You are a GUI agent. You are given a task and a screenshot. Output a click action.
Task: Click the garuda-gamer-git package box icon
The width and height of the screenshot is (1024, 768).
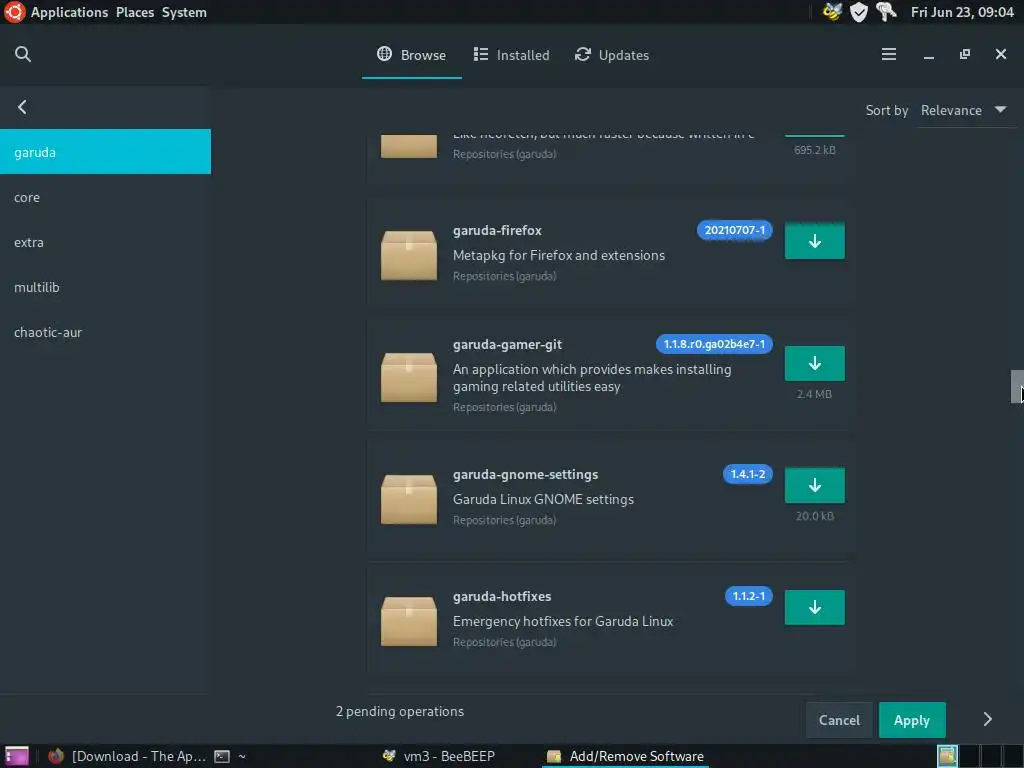pos(409,377)
